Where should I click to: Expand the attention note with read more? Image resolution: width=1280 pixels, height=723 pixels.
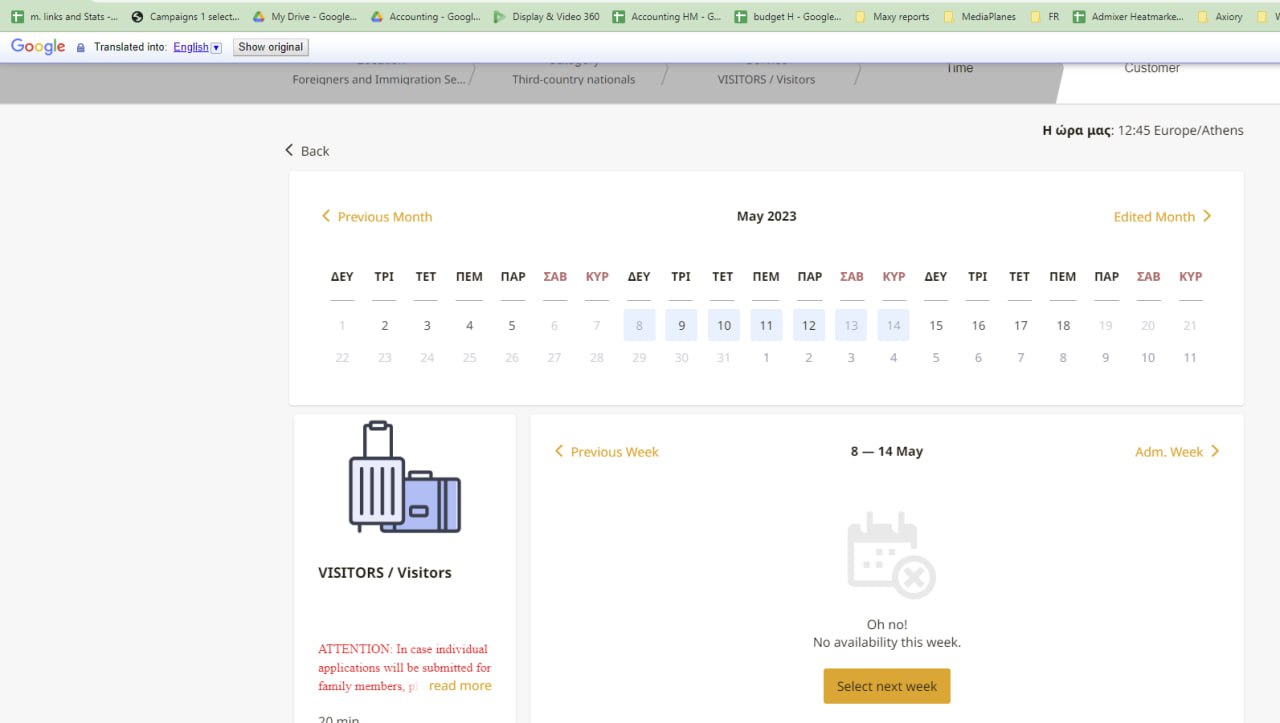coord(460,686)
